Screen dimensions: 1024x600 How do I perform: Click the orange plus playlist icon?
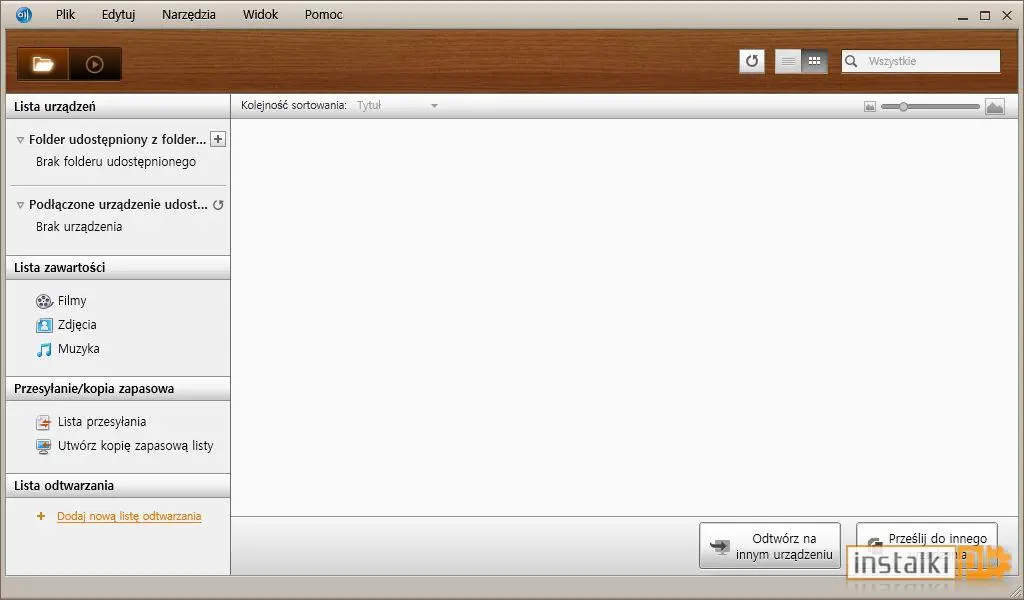(41, 516)
